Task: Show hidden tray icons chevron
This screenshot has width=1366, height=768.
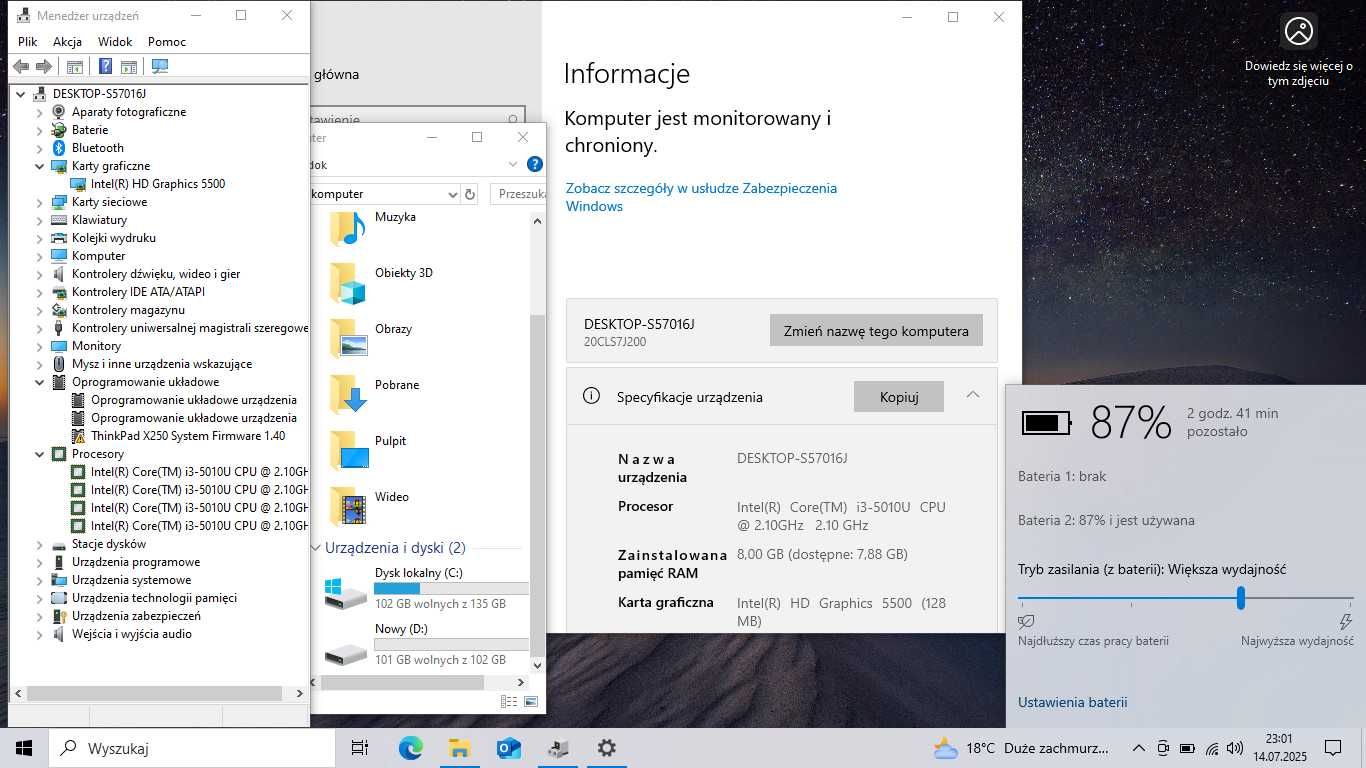Action: [1138, 748]
